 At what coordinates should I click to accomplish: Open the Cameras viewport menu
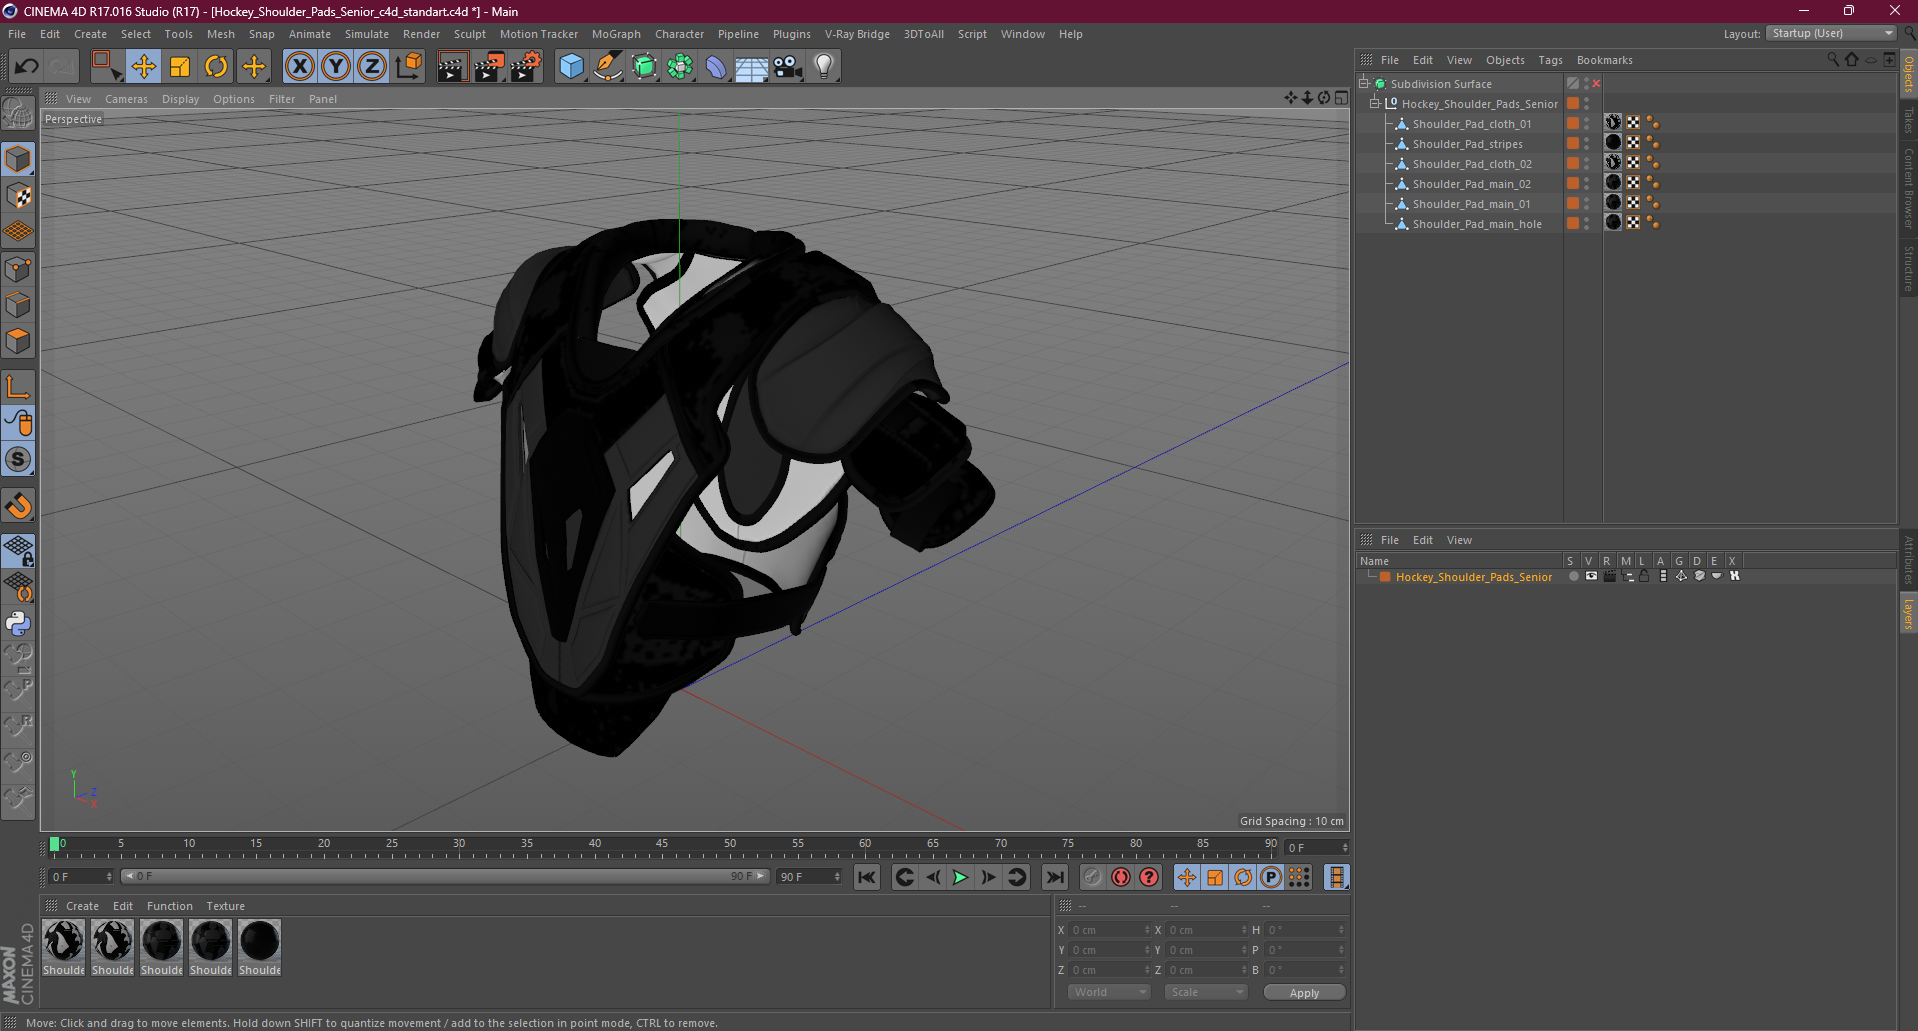pyautogui.click(x=126, y=99)
